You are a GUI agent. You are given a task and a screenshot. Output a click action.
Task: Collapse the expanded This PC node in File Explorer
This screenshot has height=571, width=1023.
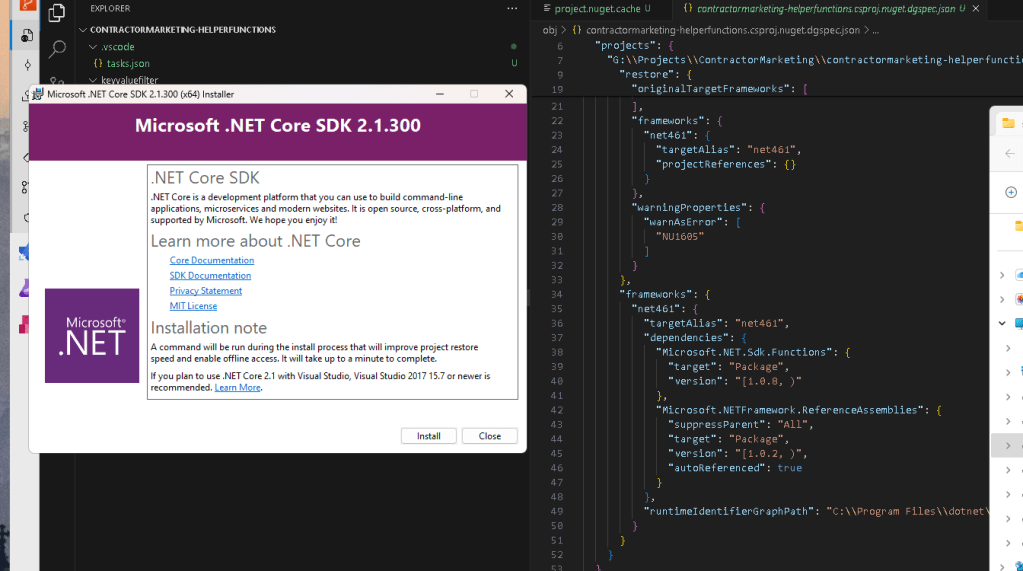[1002, 323]
